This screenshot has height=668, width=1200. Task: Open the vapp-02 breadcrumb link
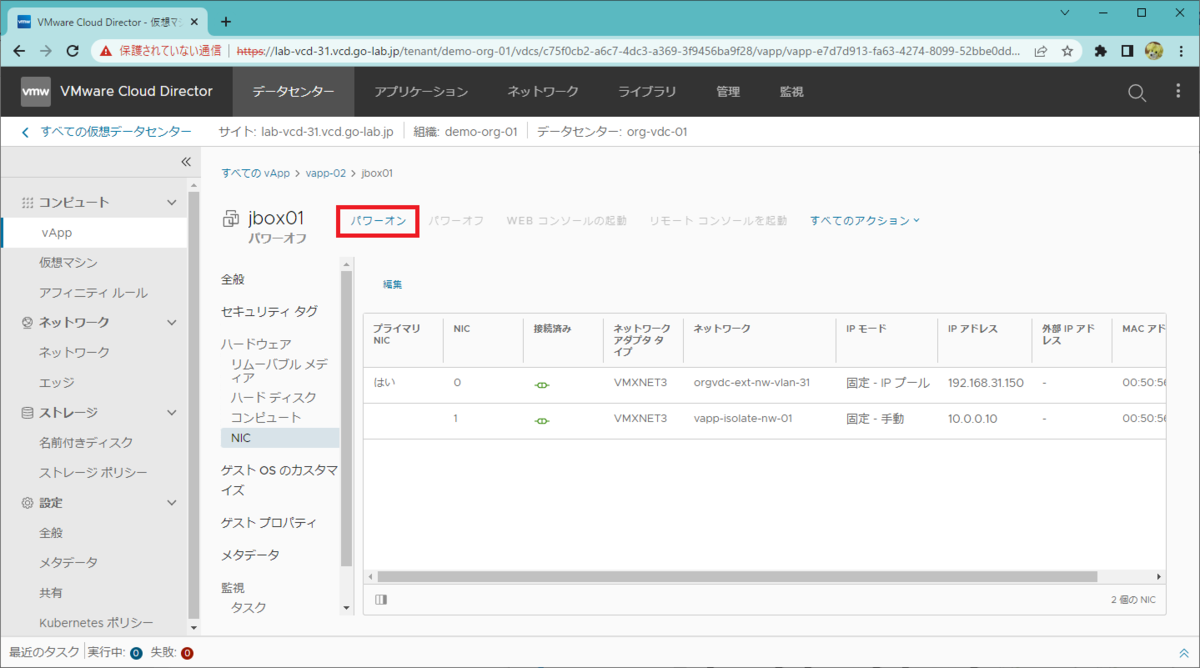[326, 173]
